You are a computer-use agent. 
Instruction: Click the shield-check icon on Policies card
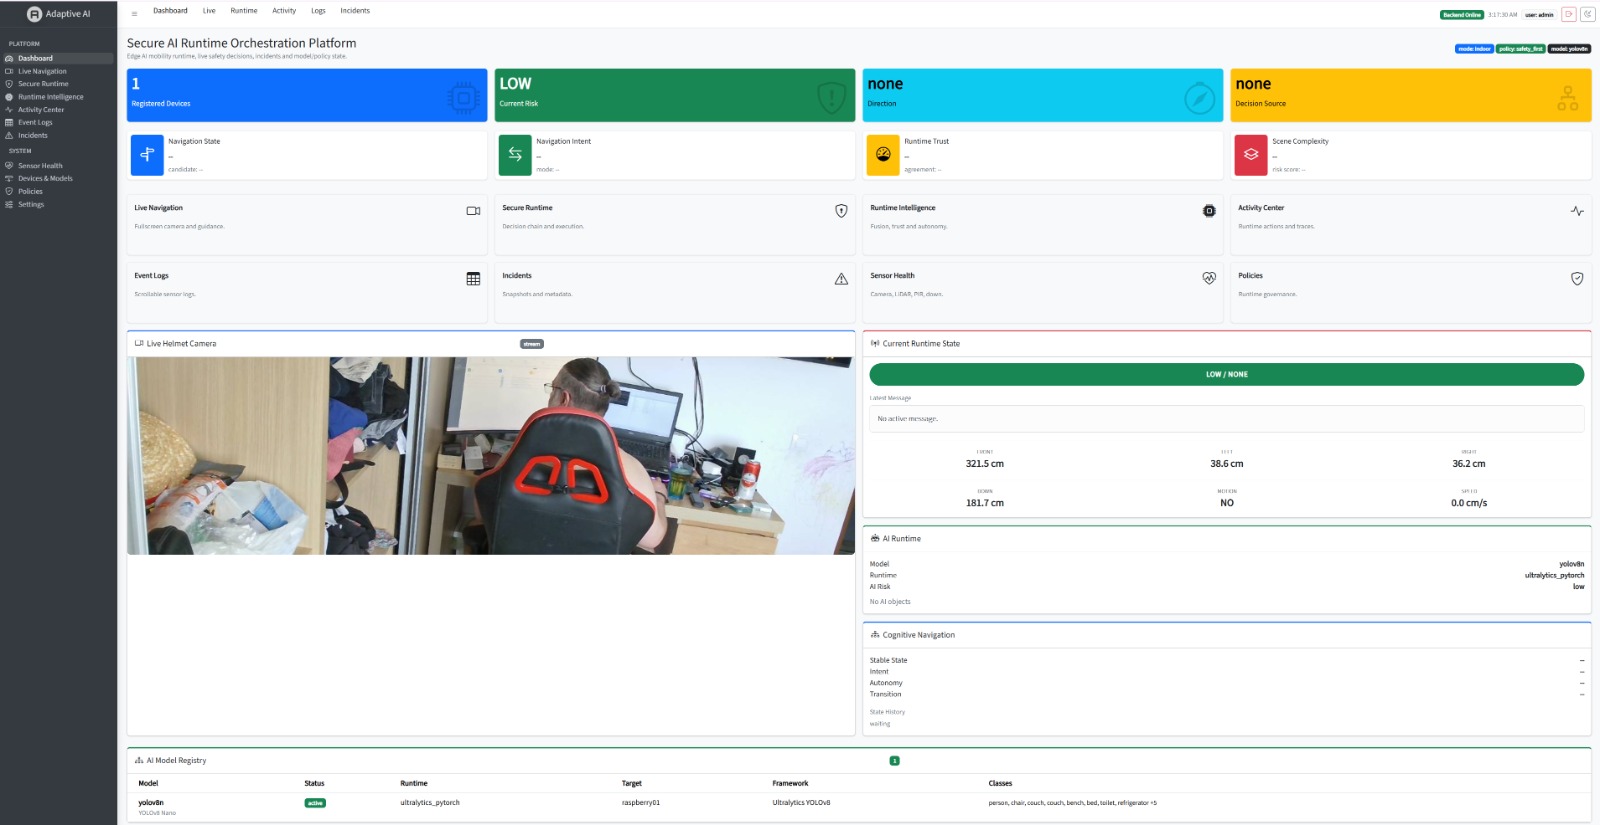coord(1577,279)
